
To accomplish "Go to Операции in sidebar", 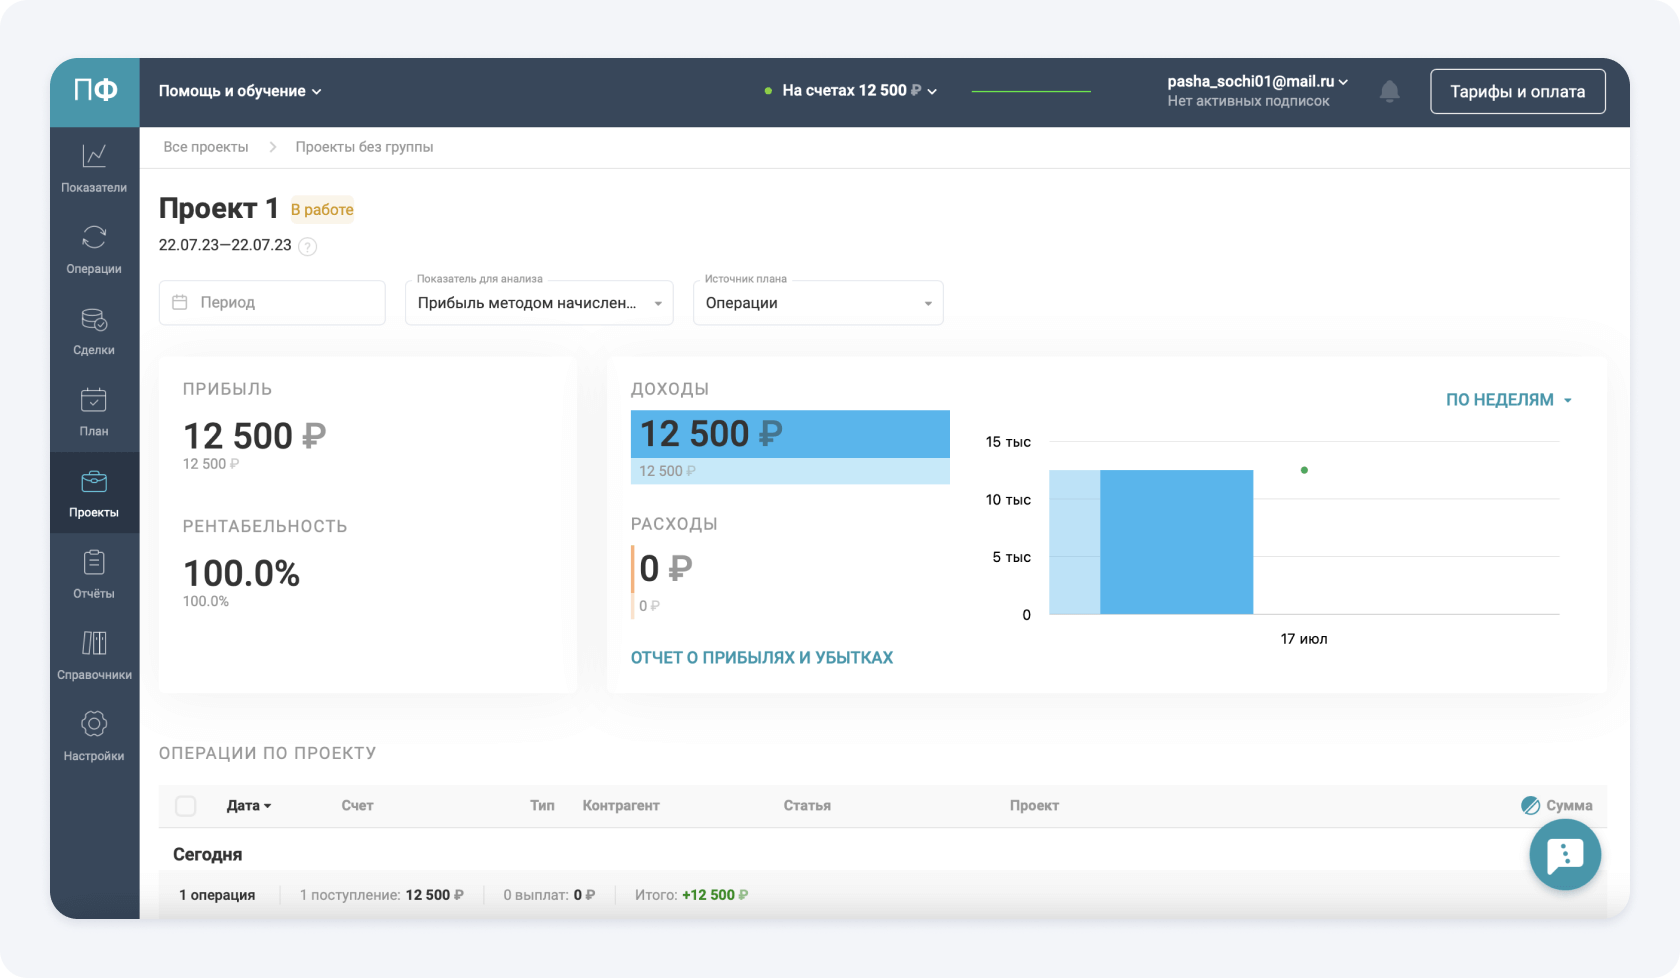I will click(94, 249).
